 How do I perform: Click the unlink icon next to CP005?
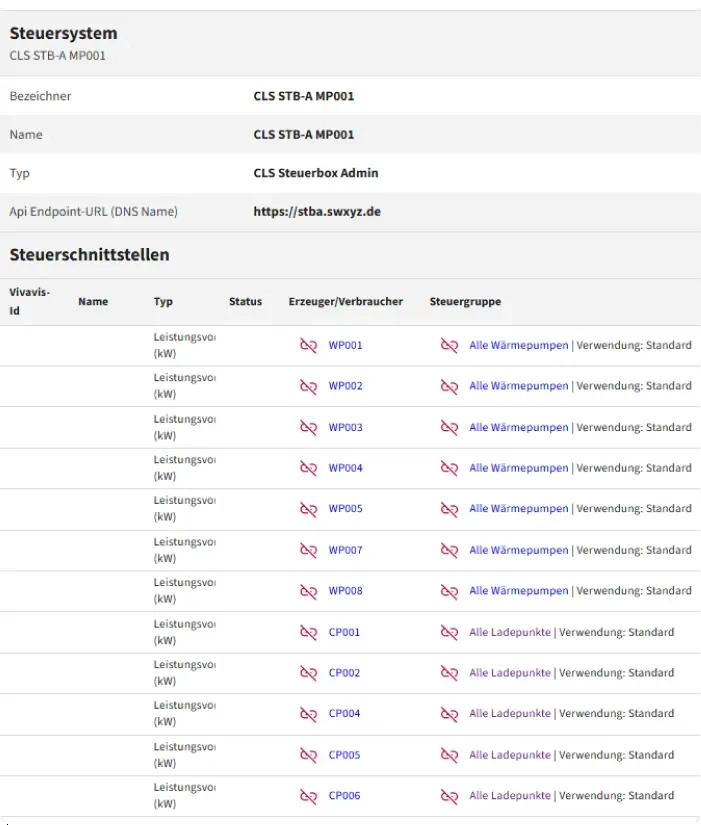click(x=308, y=755)
